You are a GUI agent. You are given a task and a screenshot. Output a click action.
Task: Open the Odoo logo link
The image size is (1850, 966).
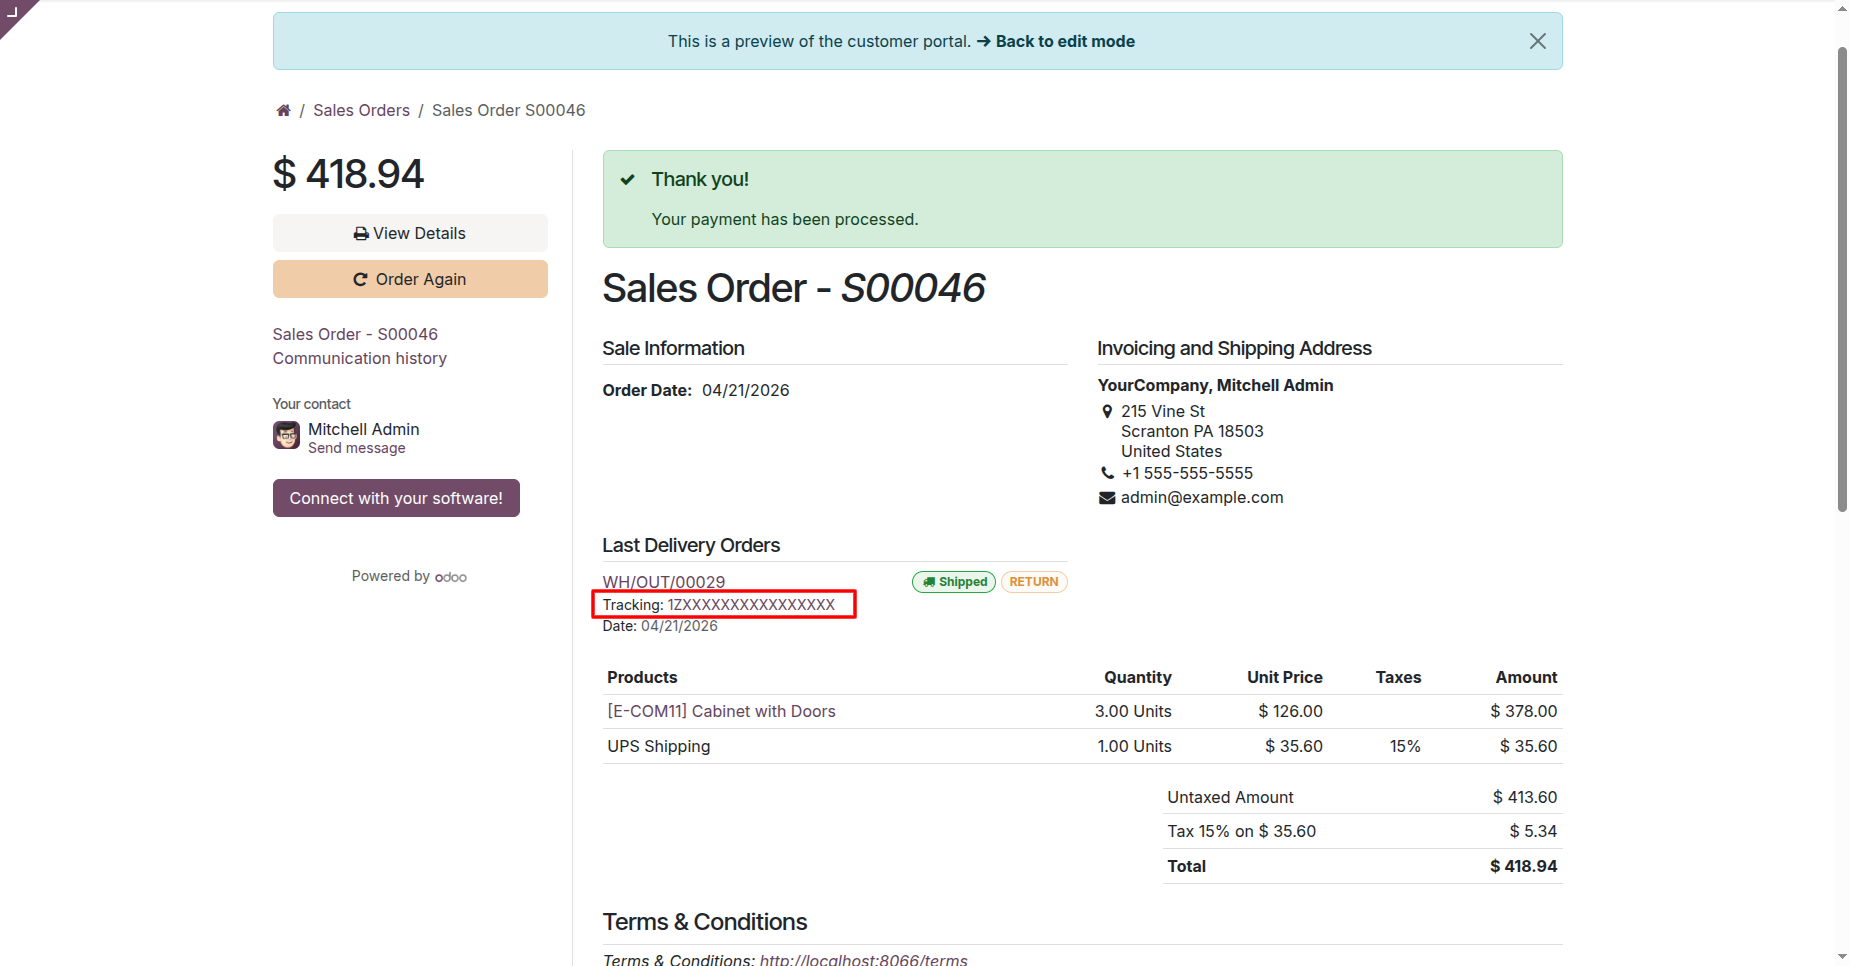(451, 577)
